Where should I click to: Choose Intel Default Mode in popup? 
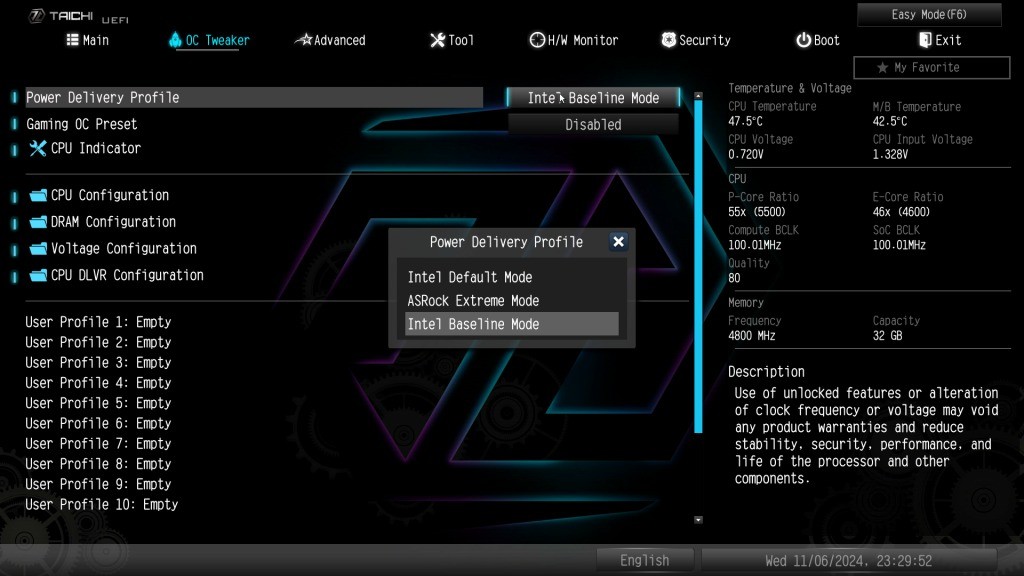(511, 277)
